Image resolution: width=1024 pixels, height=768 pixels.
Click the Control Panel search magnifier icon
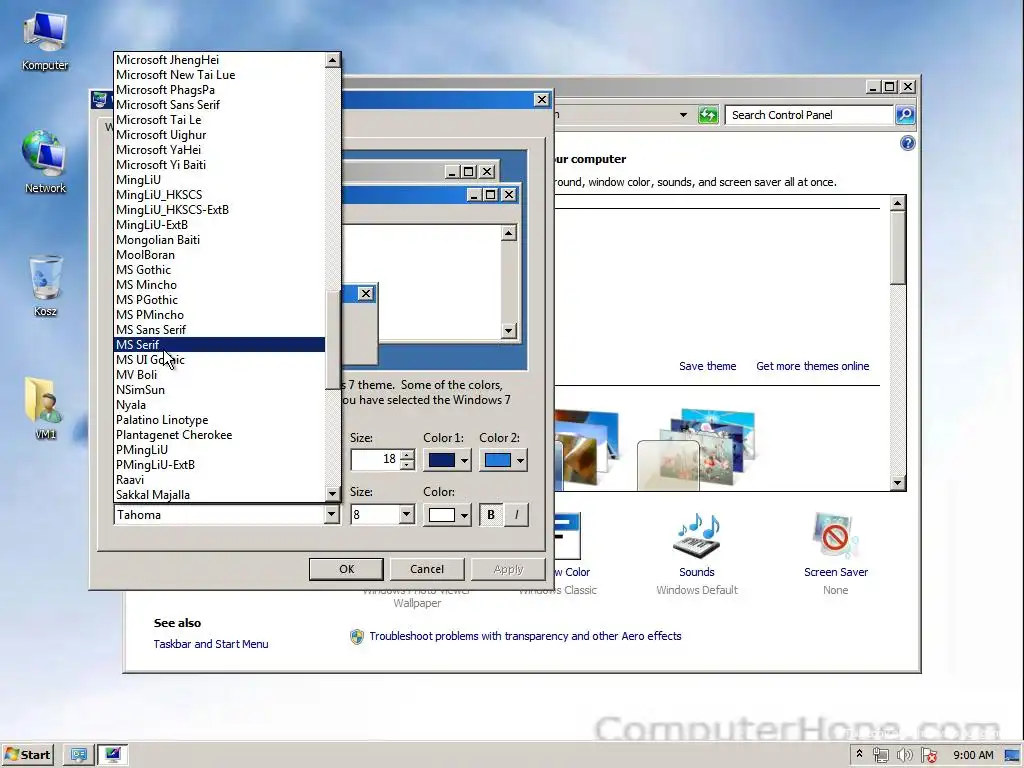[905, 115]
